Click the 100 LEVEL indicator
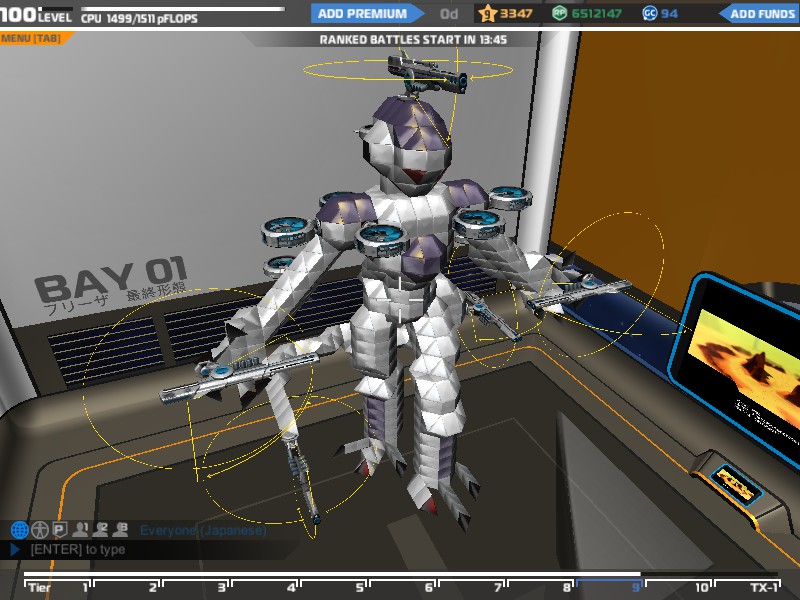This screenshot has height=600, width=800. point(36,15)
